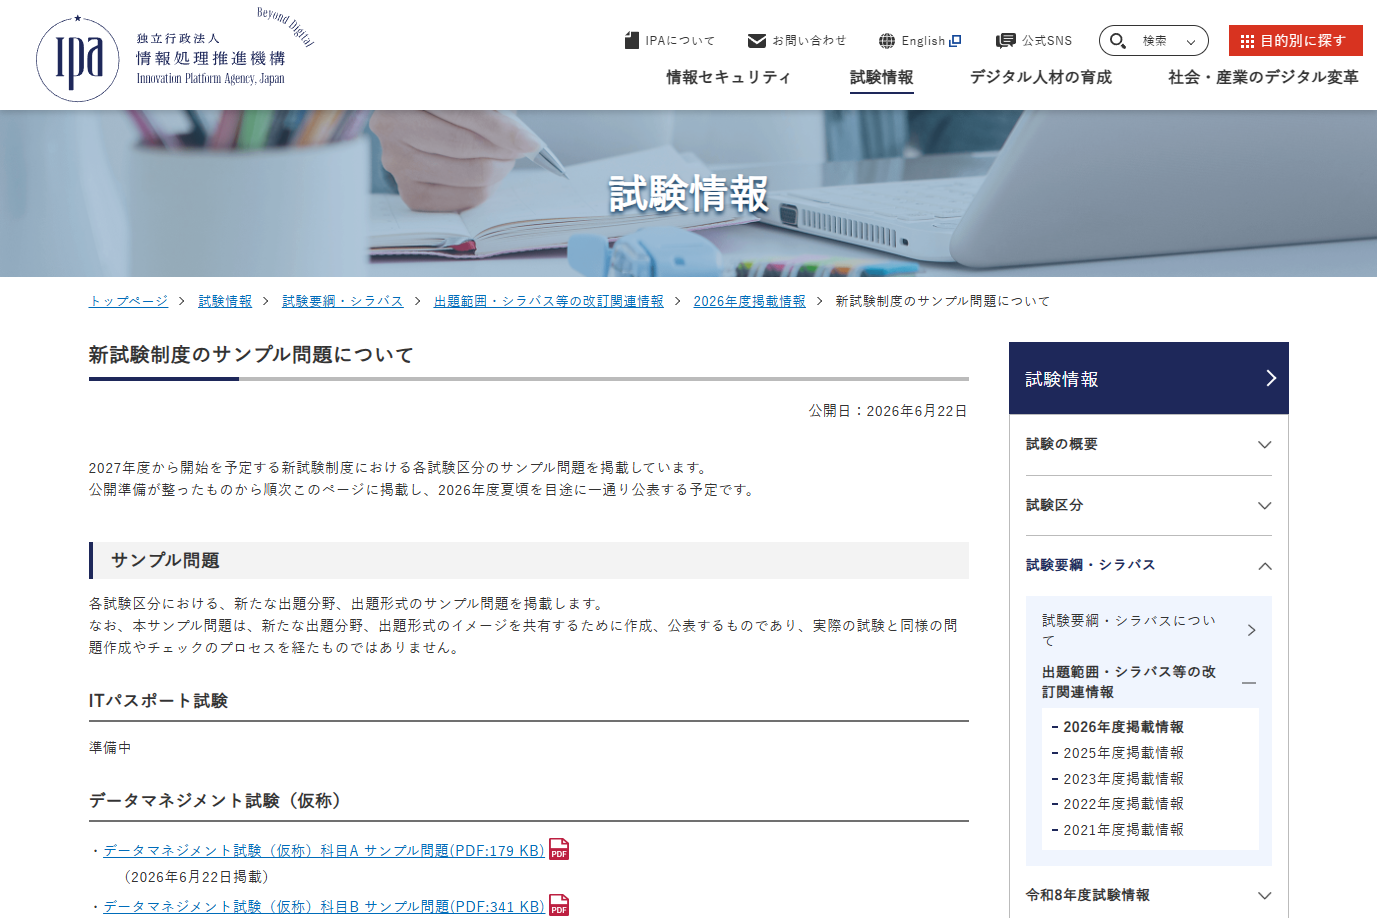
Task: Open the IPA logo homepage link
Action: pyautogui.click(x=175, y=55)
